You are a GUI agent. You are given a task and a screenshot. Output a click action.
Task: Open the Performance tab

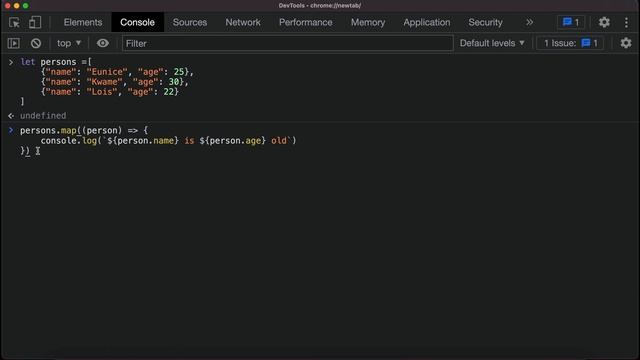(306, 22)
